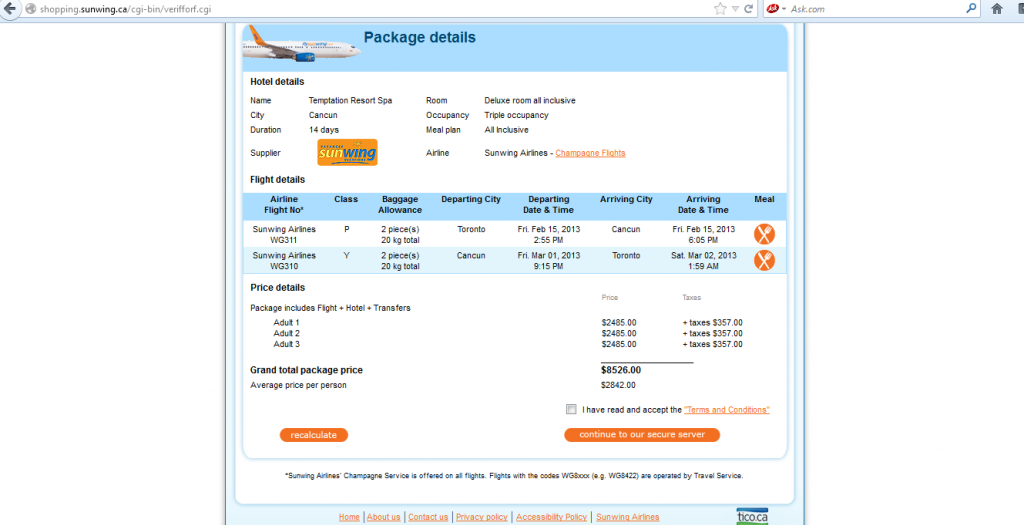Reload the page with the refresh icon
The width and height of the screenshot is (1024, 525).
coord(749,9)
